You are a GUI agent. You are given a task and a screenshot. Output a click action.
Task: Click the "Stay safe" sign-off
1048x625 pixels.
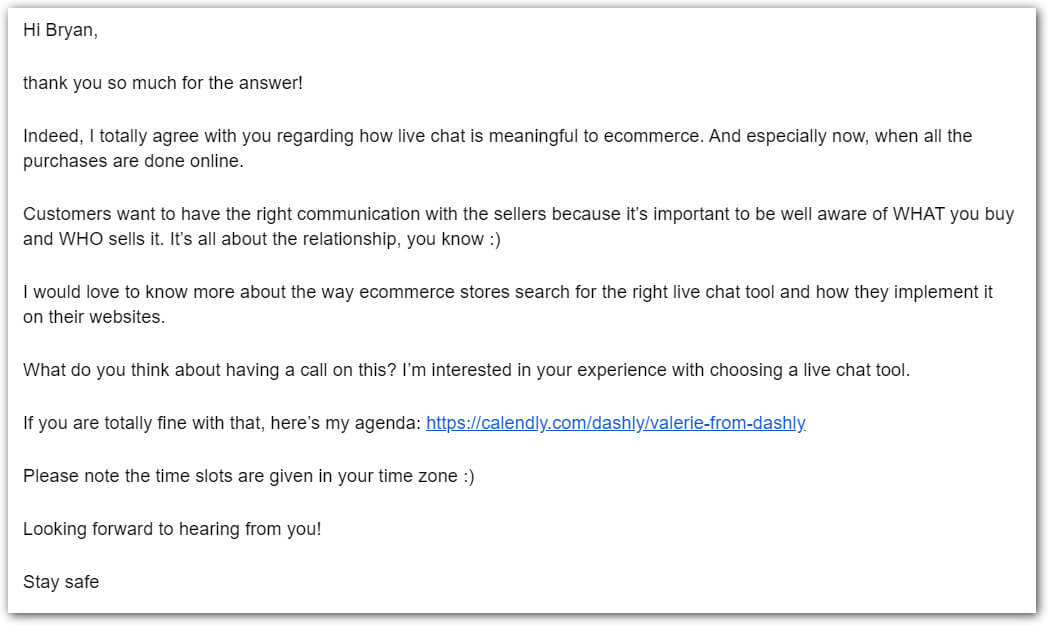pos(61,582)
